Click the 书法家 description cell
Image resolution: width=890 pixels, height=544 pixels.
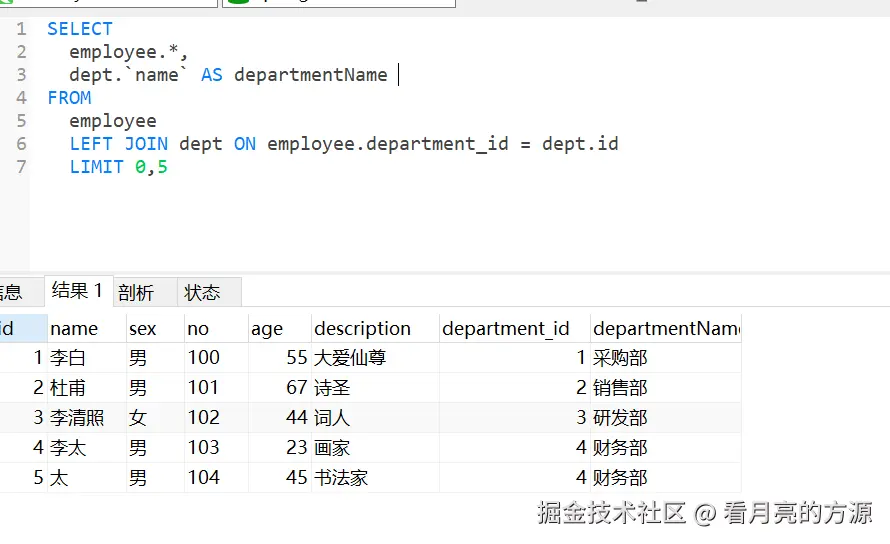[341, 477]
